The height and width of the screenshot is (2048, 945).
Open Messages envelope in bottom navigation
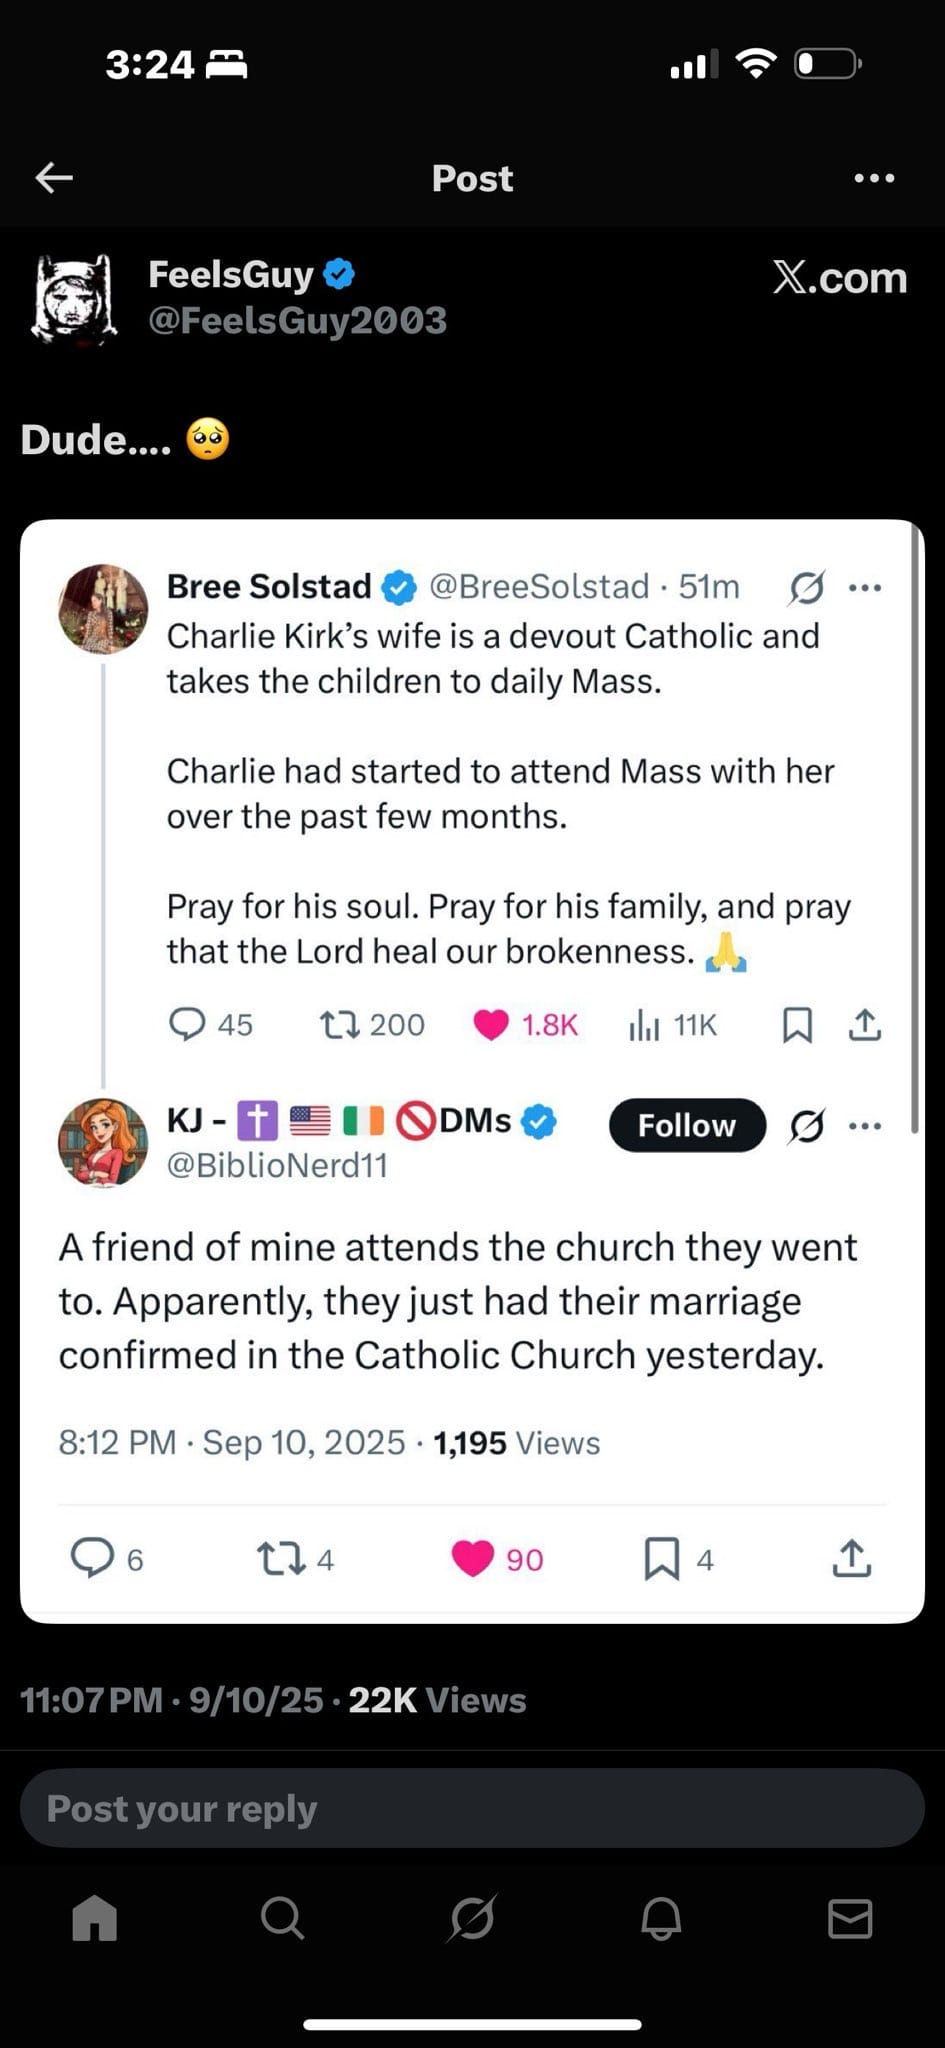(850, 1919)
